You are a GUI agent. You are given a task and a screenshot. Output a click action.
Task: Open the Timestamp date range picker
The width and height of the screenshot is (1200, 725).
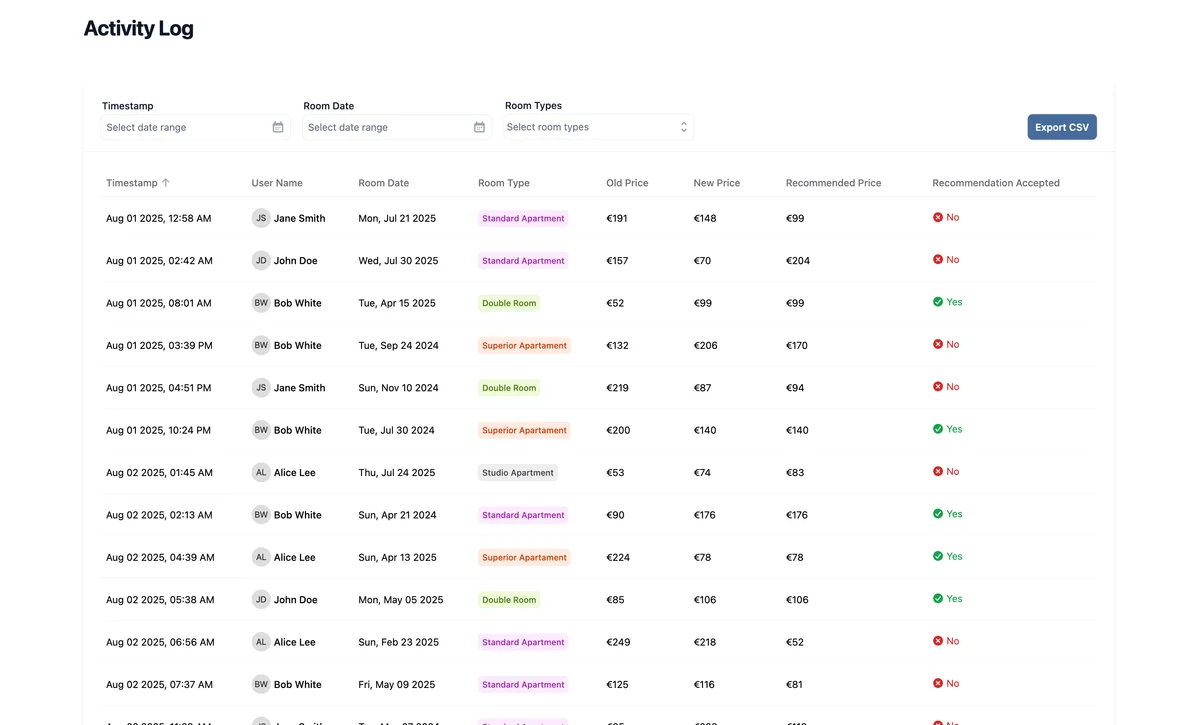click(x=185, y=127)
